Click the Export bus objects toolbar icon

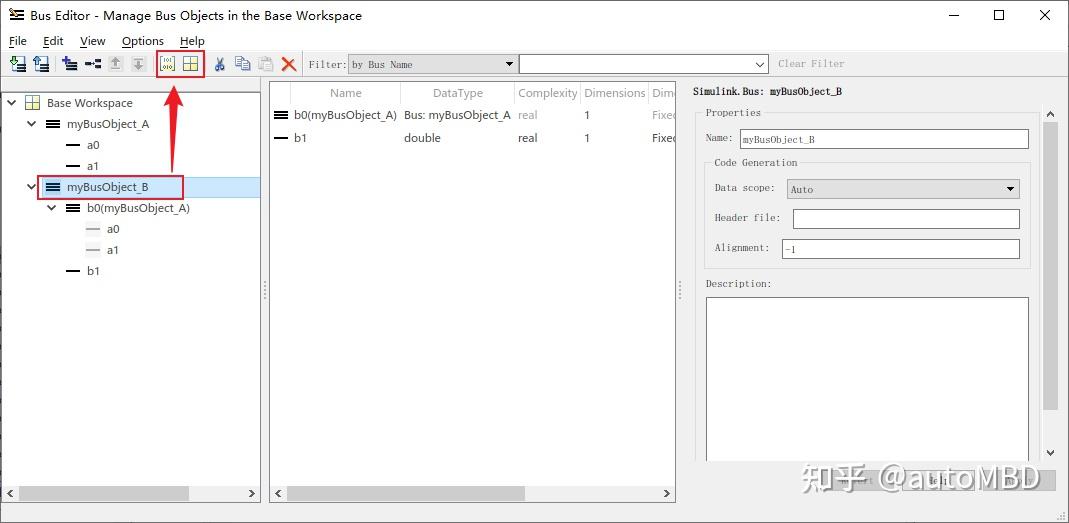click(x=41, y=64)
